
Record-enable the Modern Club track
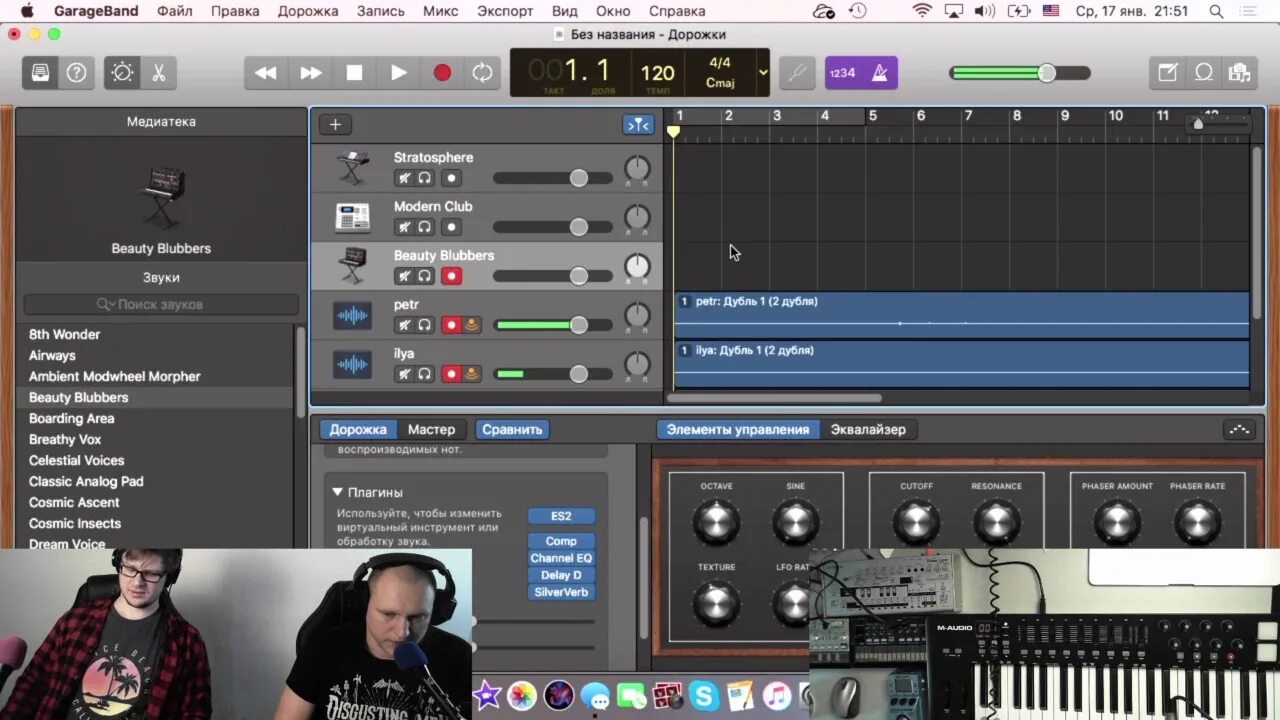[x=451, y=227]
